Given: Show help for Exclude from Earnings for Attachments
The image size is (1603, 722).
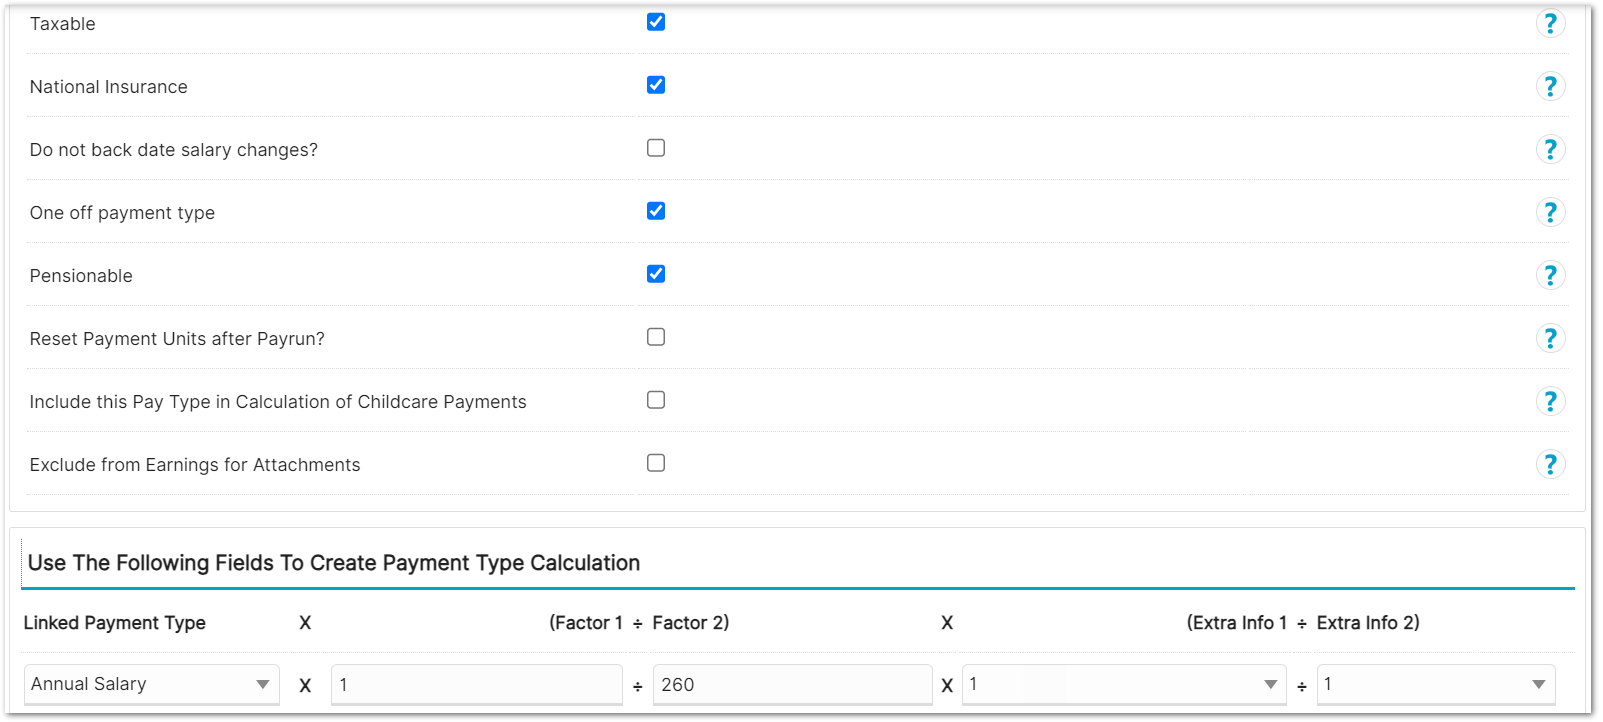Looking at the screenshot, I should click(1550, 464).
